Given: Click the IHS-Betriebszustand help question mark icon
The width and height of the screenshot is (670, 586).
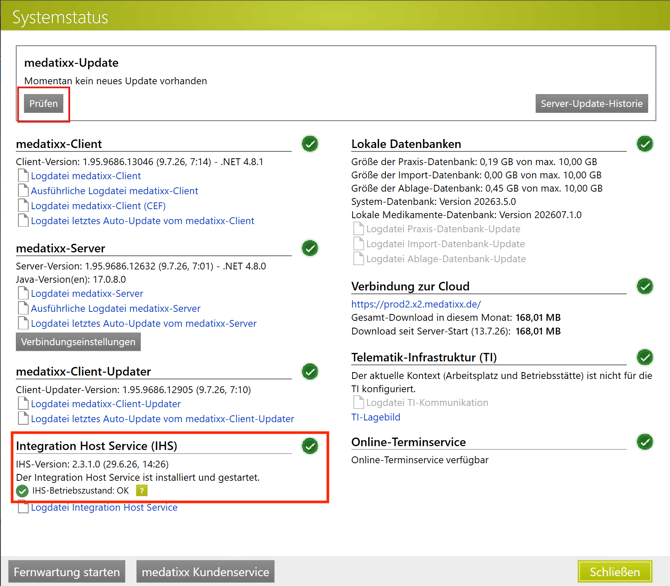Looking at the screenshot, I should click(141, 491).
